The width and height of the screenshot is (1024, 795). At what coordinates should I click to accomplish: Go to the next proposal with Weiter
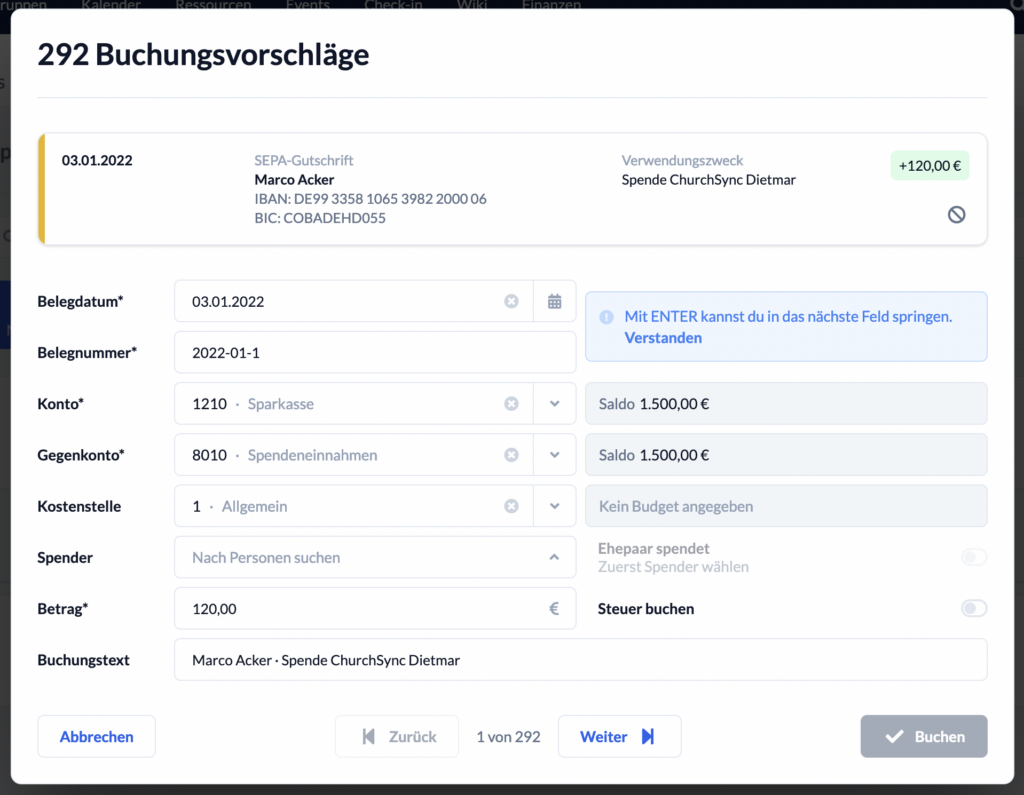[x=619, y=736]
